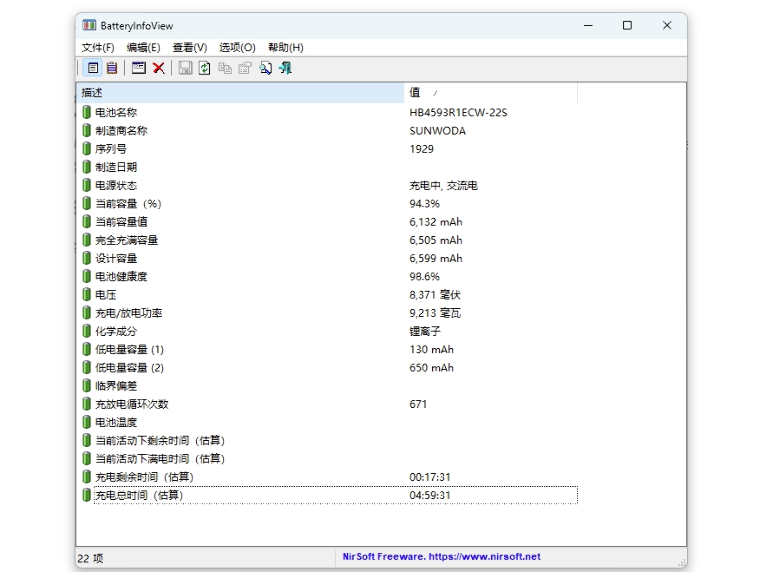Click the voltage value 8,371 毫伏
The image size is (760, 572).
click(435, 295)
